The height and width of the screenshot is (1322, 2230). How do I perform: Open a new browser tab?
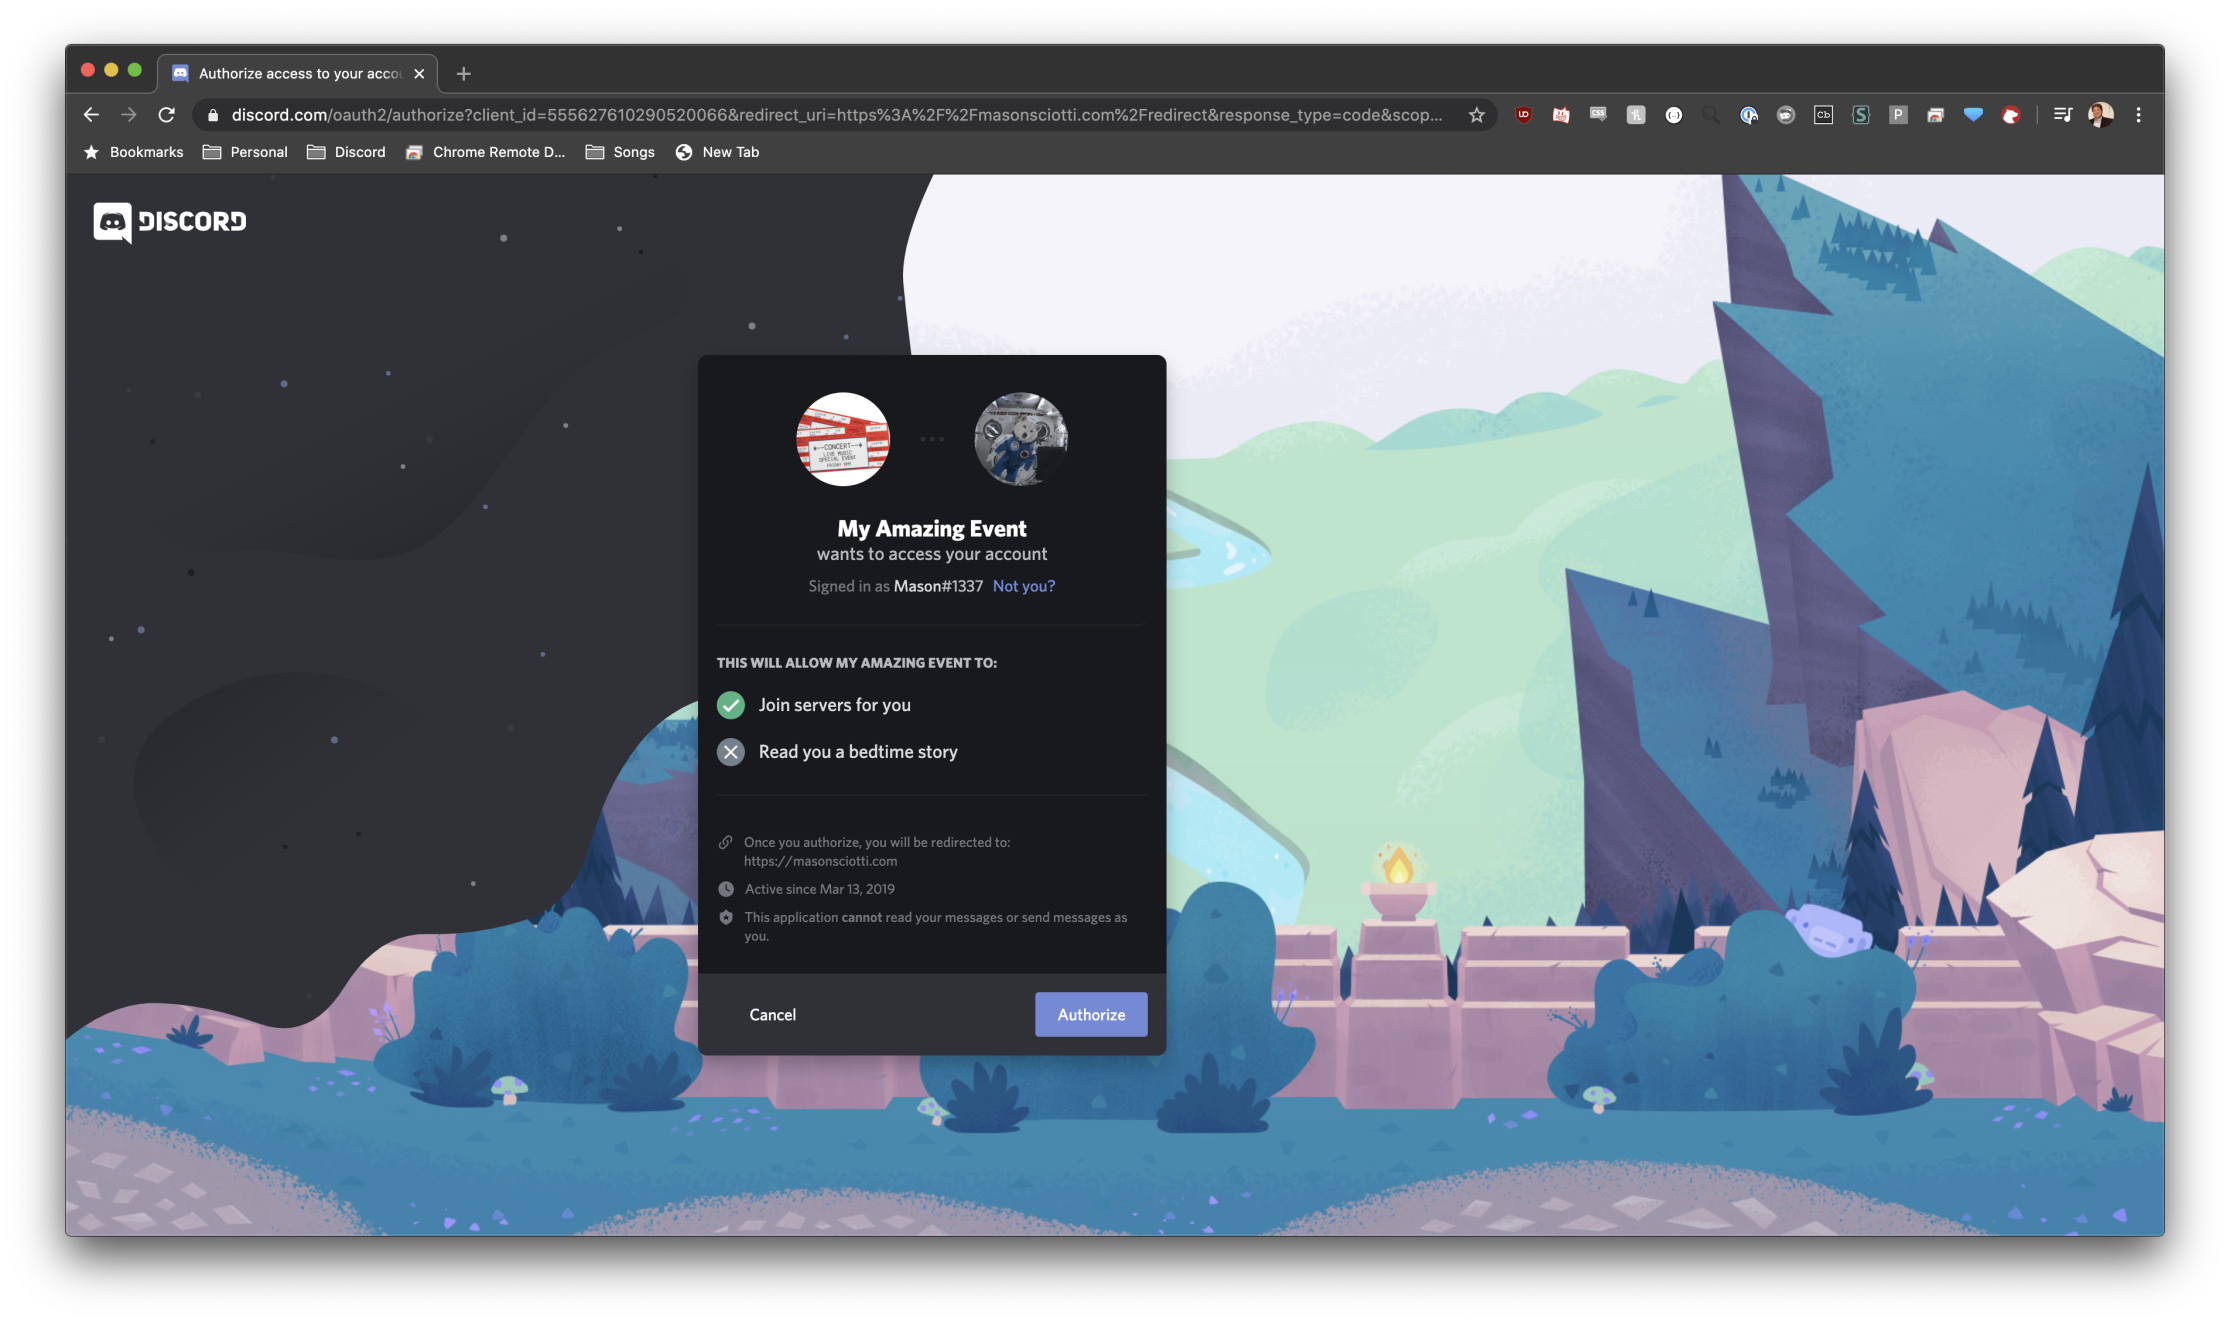click(x=463, y=73)
